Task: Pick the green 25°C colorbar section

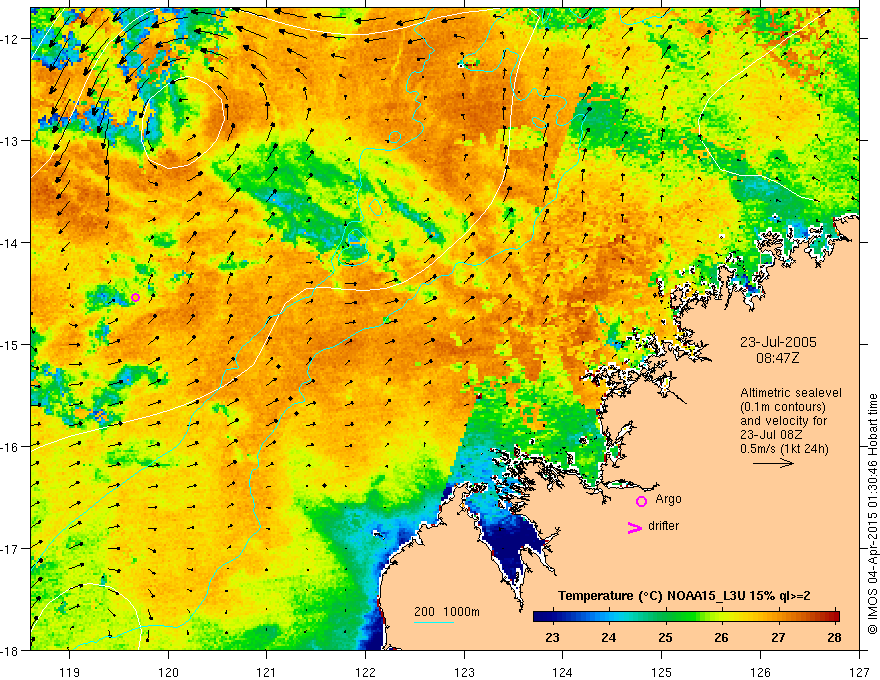Action: (666, 616)
